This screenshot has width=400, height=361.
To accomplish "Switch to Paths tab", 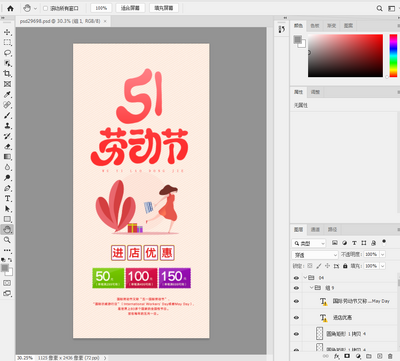I will point(332,229).
